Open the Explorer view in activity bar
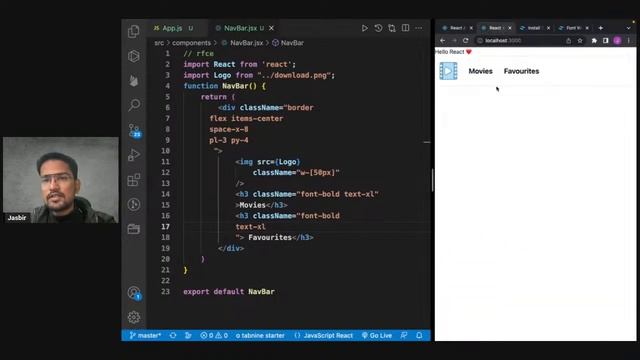The image size is (640, 360). [134, 31]
